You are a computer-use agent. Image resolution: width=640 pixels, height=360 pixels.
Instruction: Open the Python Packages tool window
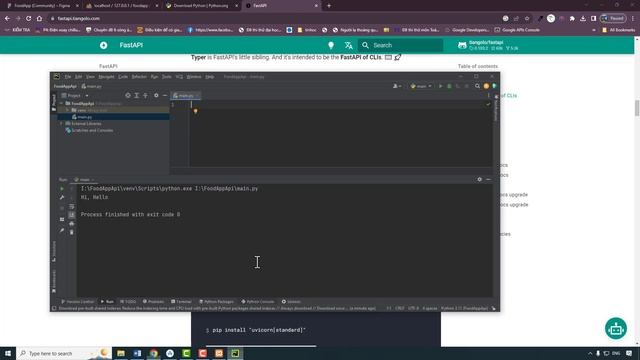click(216, 302)
